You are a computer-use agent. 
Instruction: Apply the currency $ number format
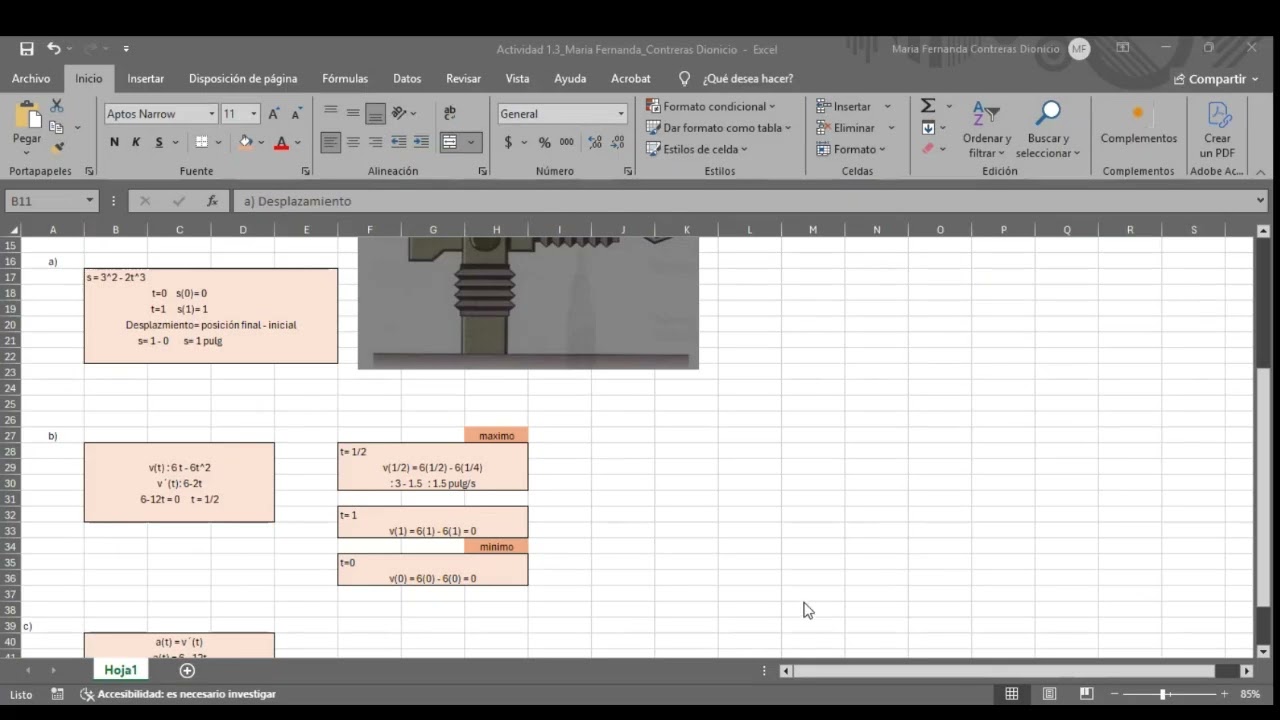(508, 142)
